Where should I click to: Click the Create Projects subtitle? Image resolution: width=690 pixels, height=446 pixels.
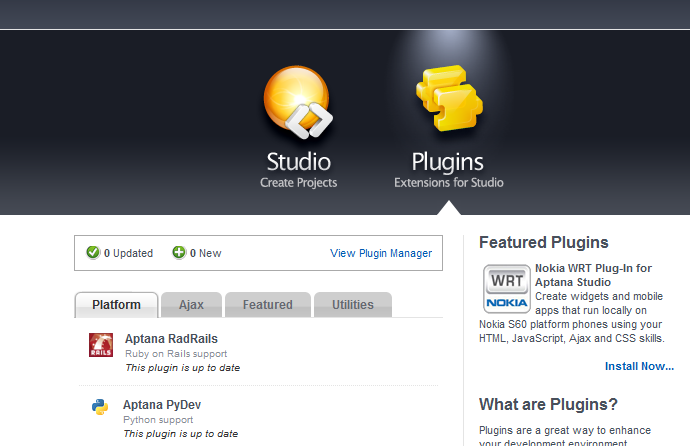click(x=298, y=183)
